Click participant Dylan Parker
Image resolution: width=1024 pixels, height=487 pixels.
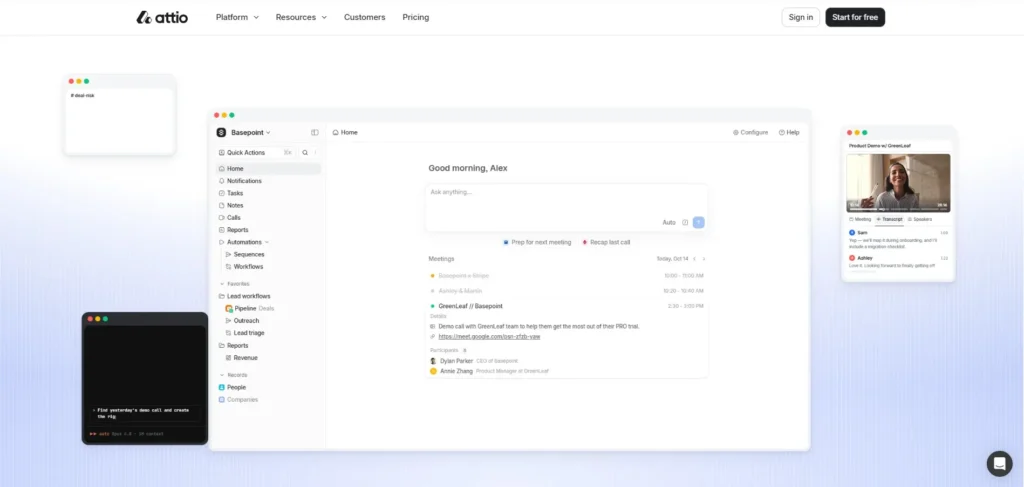pos(455,361)
